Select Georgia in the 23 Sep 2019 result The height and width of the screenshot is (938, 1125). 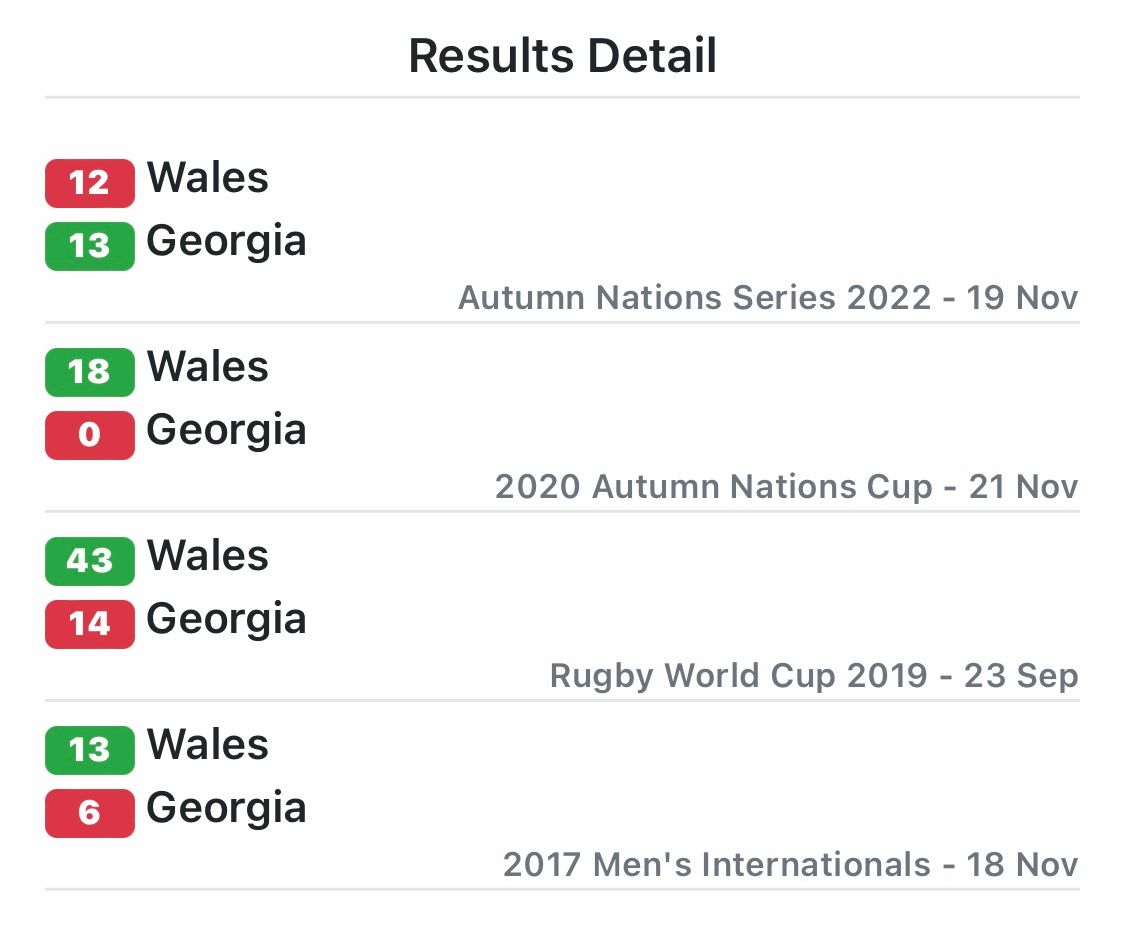pyautogui.click(x=226, y=620)
